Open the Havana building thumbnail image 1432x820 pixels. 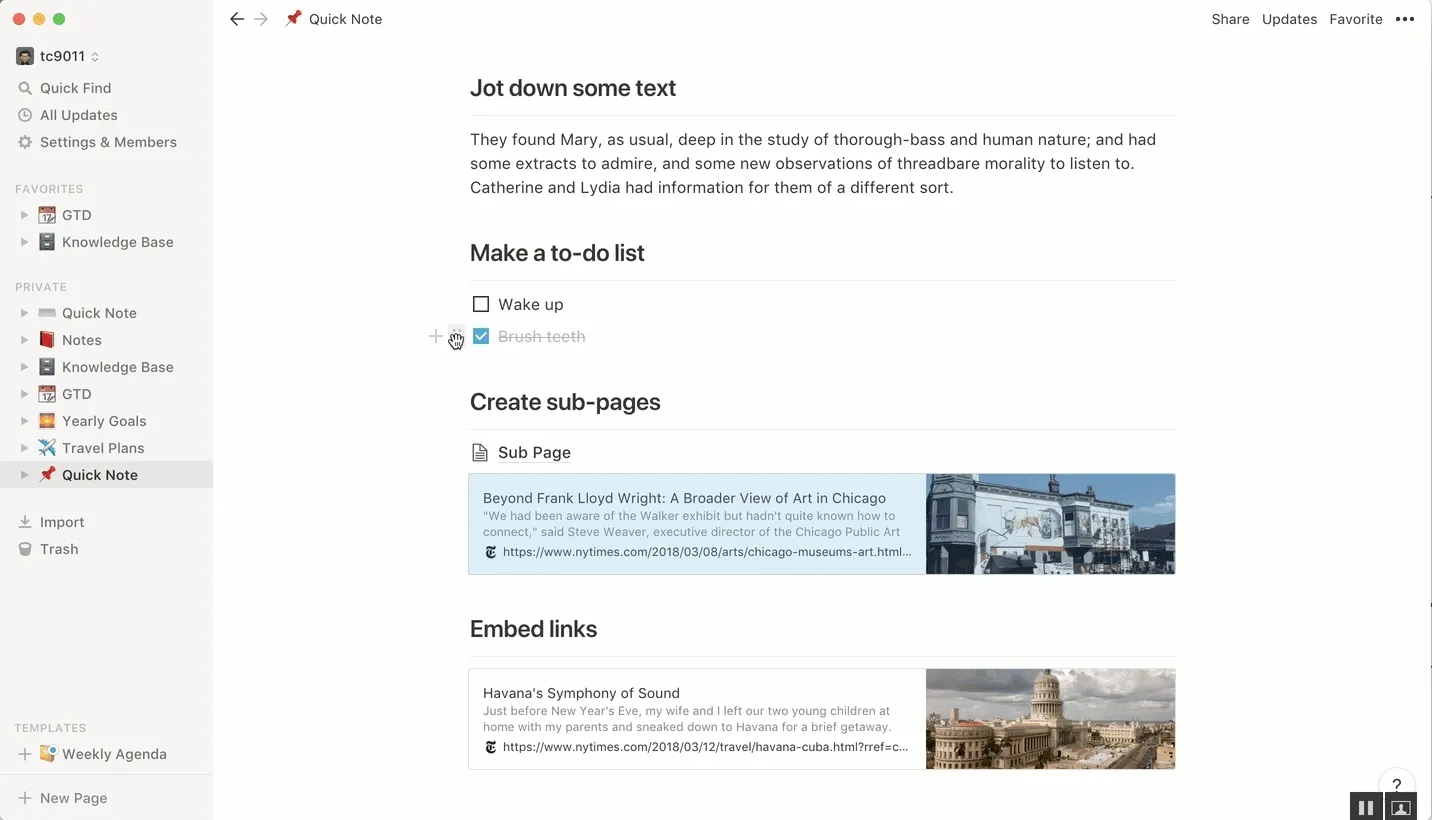click(x=1050, y=719)
